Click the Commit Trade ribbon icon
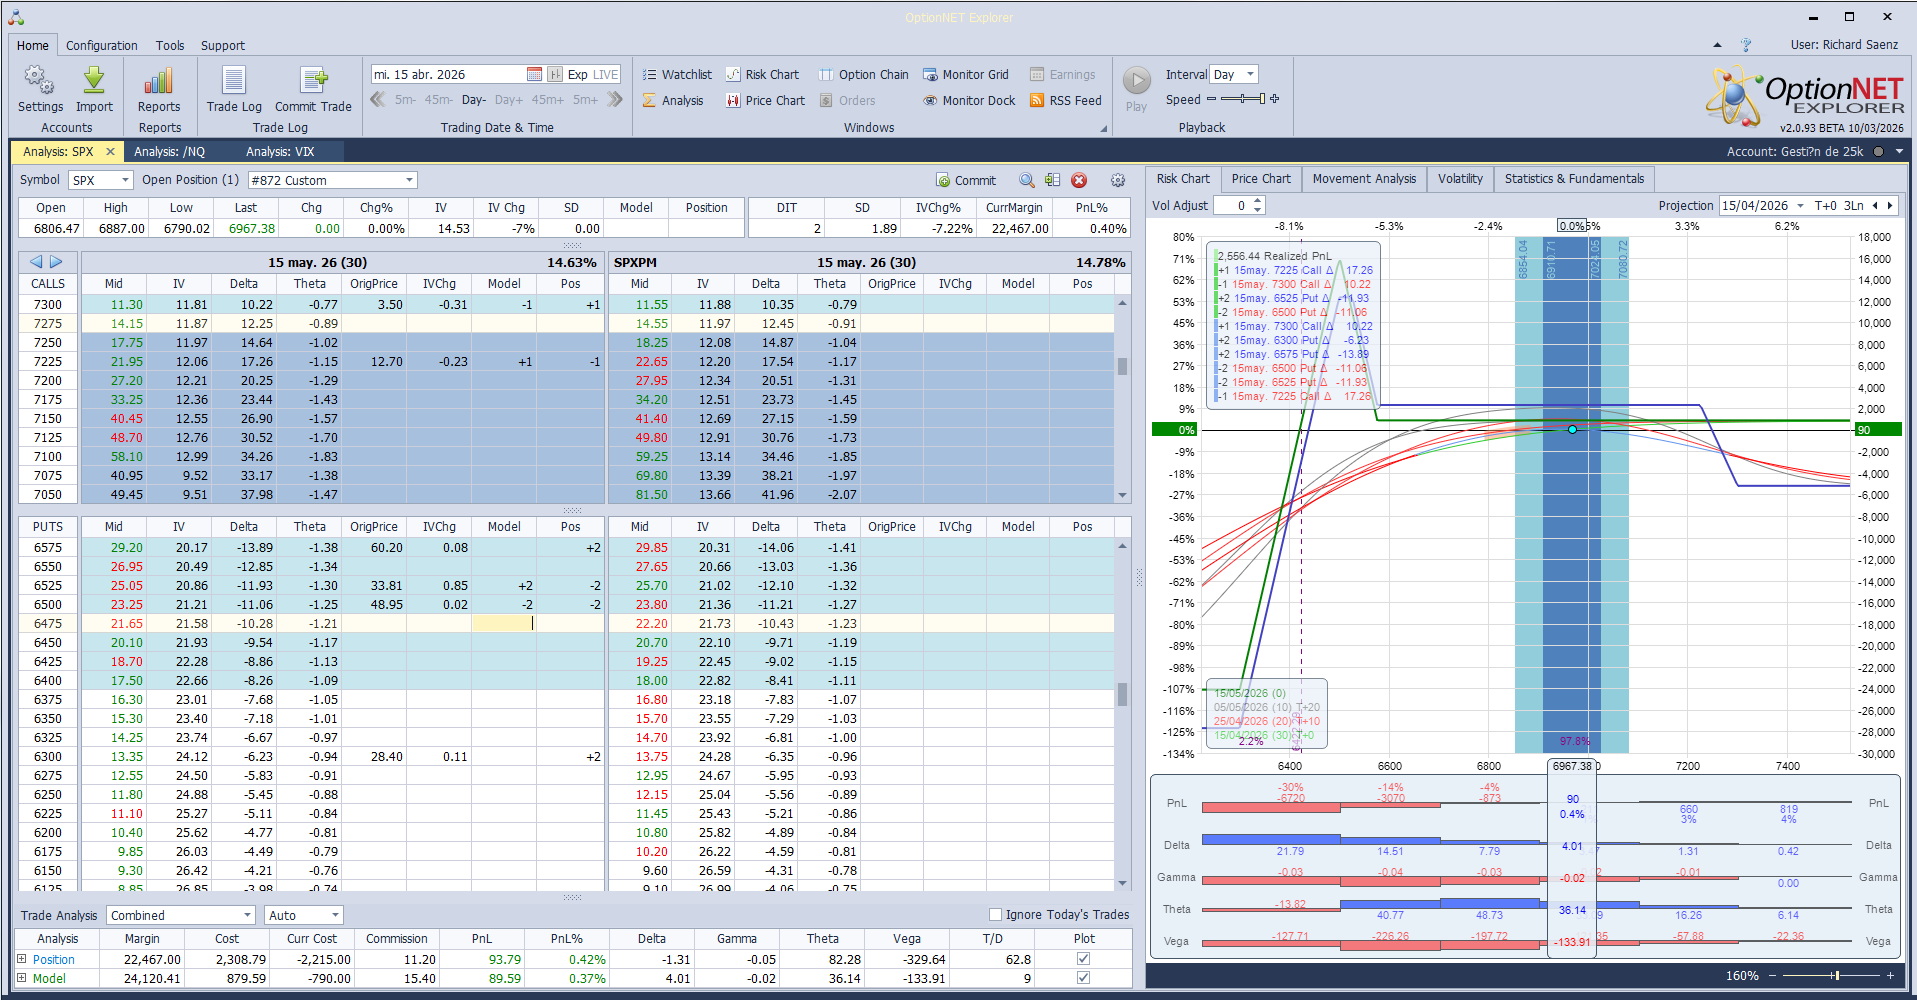The height and width of the screenshot is (1000, 1917). pos(313,82)
